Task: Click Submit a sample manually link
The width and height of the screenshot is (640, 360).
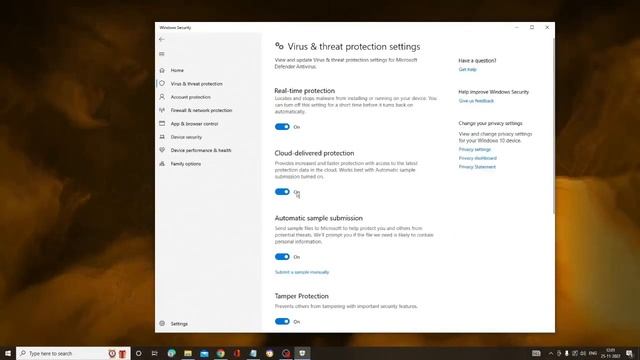Action: [x=302, y=272]
